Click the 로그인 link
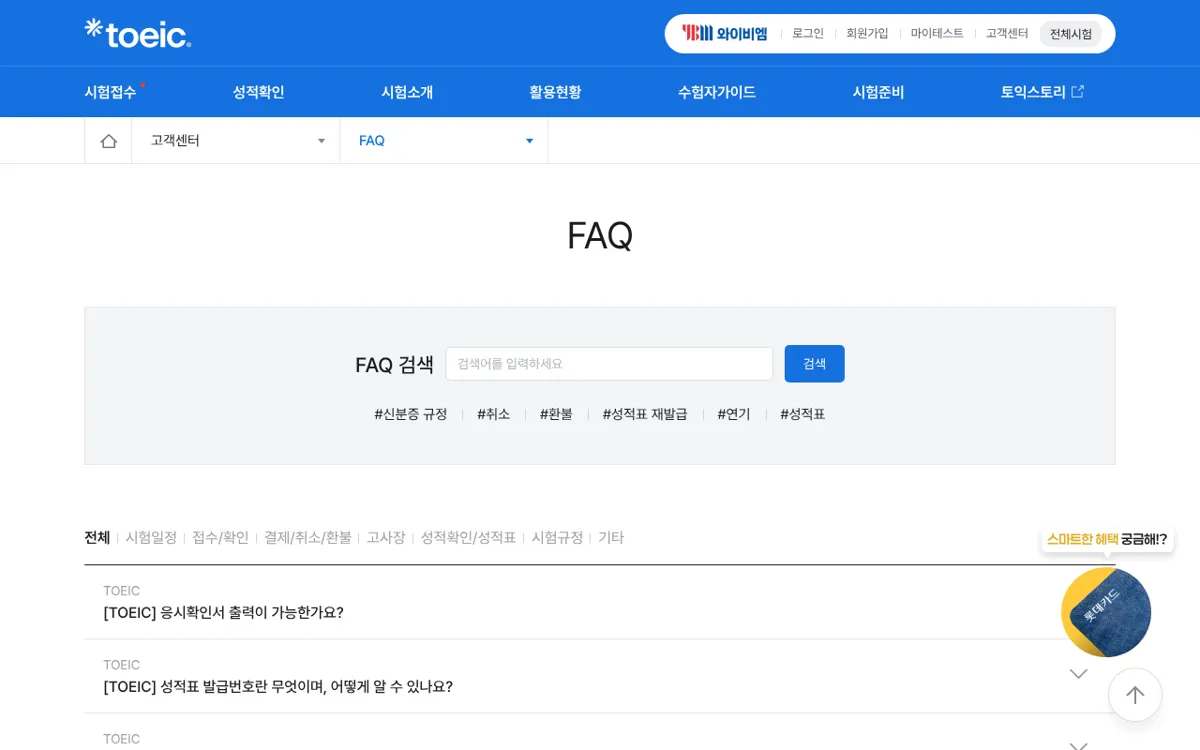This screenshot has height=750, width=1200. click(808, 33)
